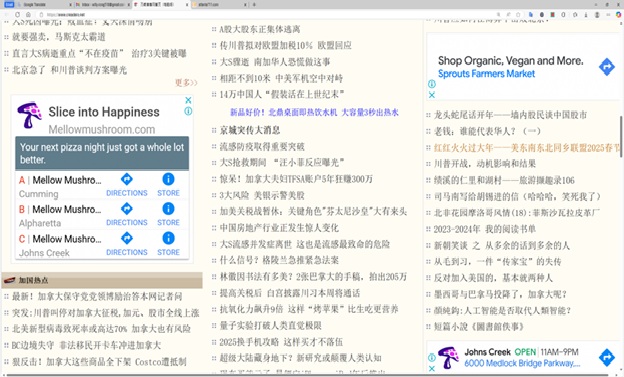Open the colorful Copilot icon in the toolbar
The image size is (624, 377).
click(618, 14)
